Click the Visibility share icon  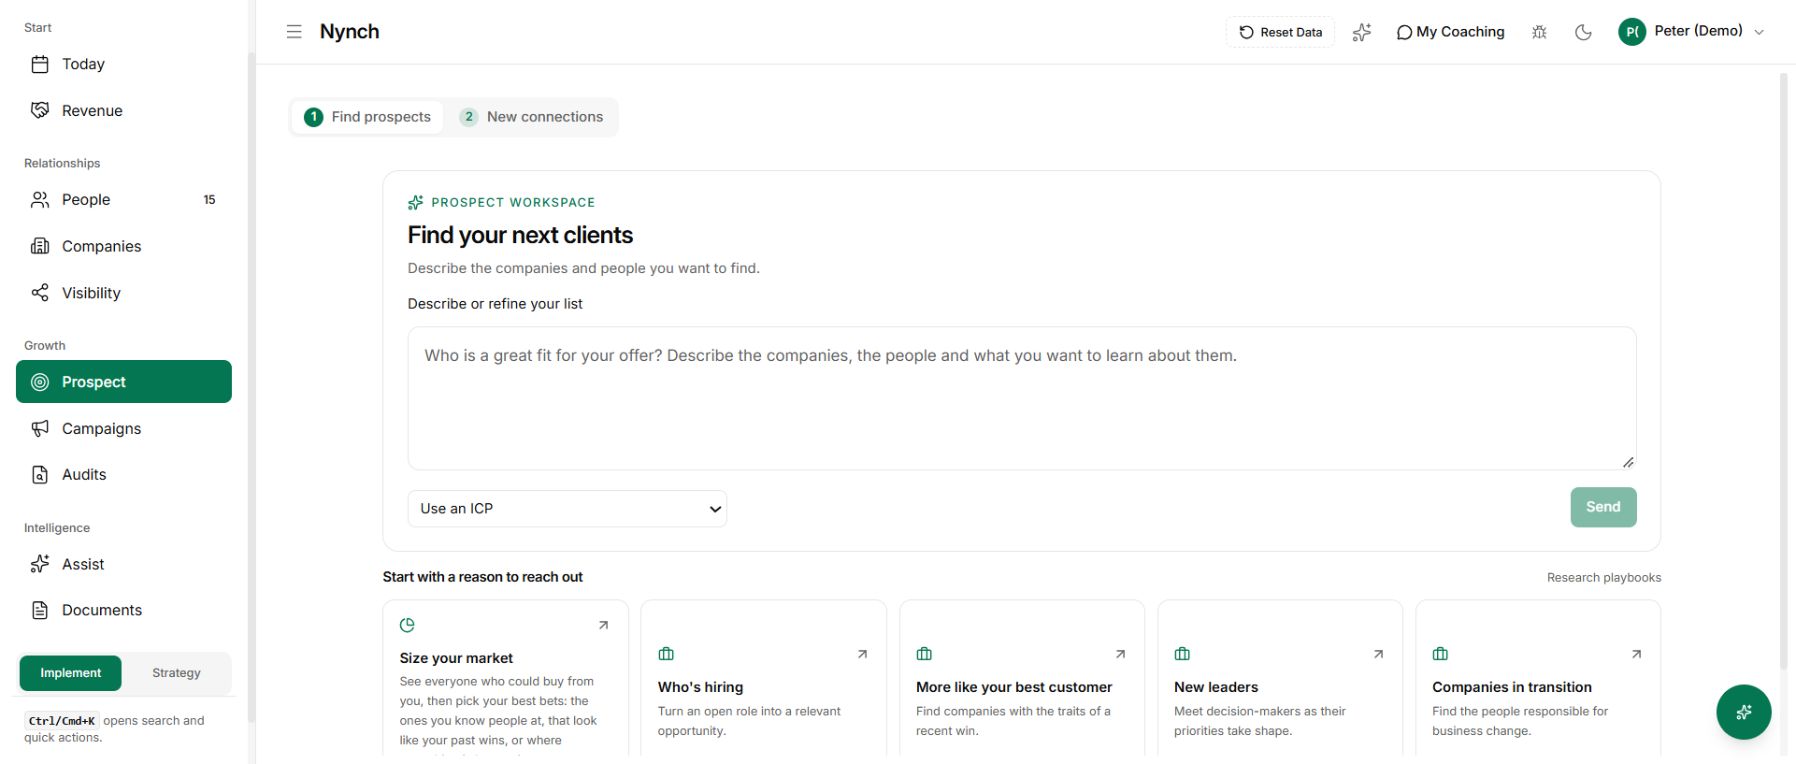pyautogui.click(x=40, y=292)
